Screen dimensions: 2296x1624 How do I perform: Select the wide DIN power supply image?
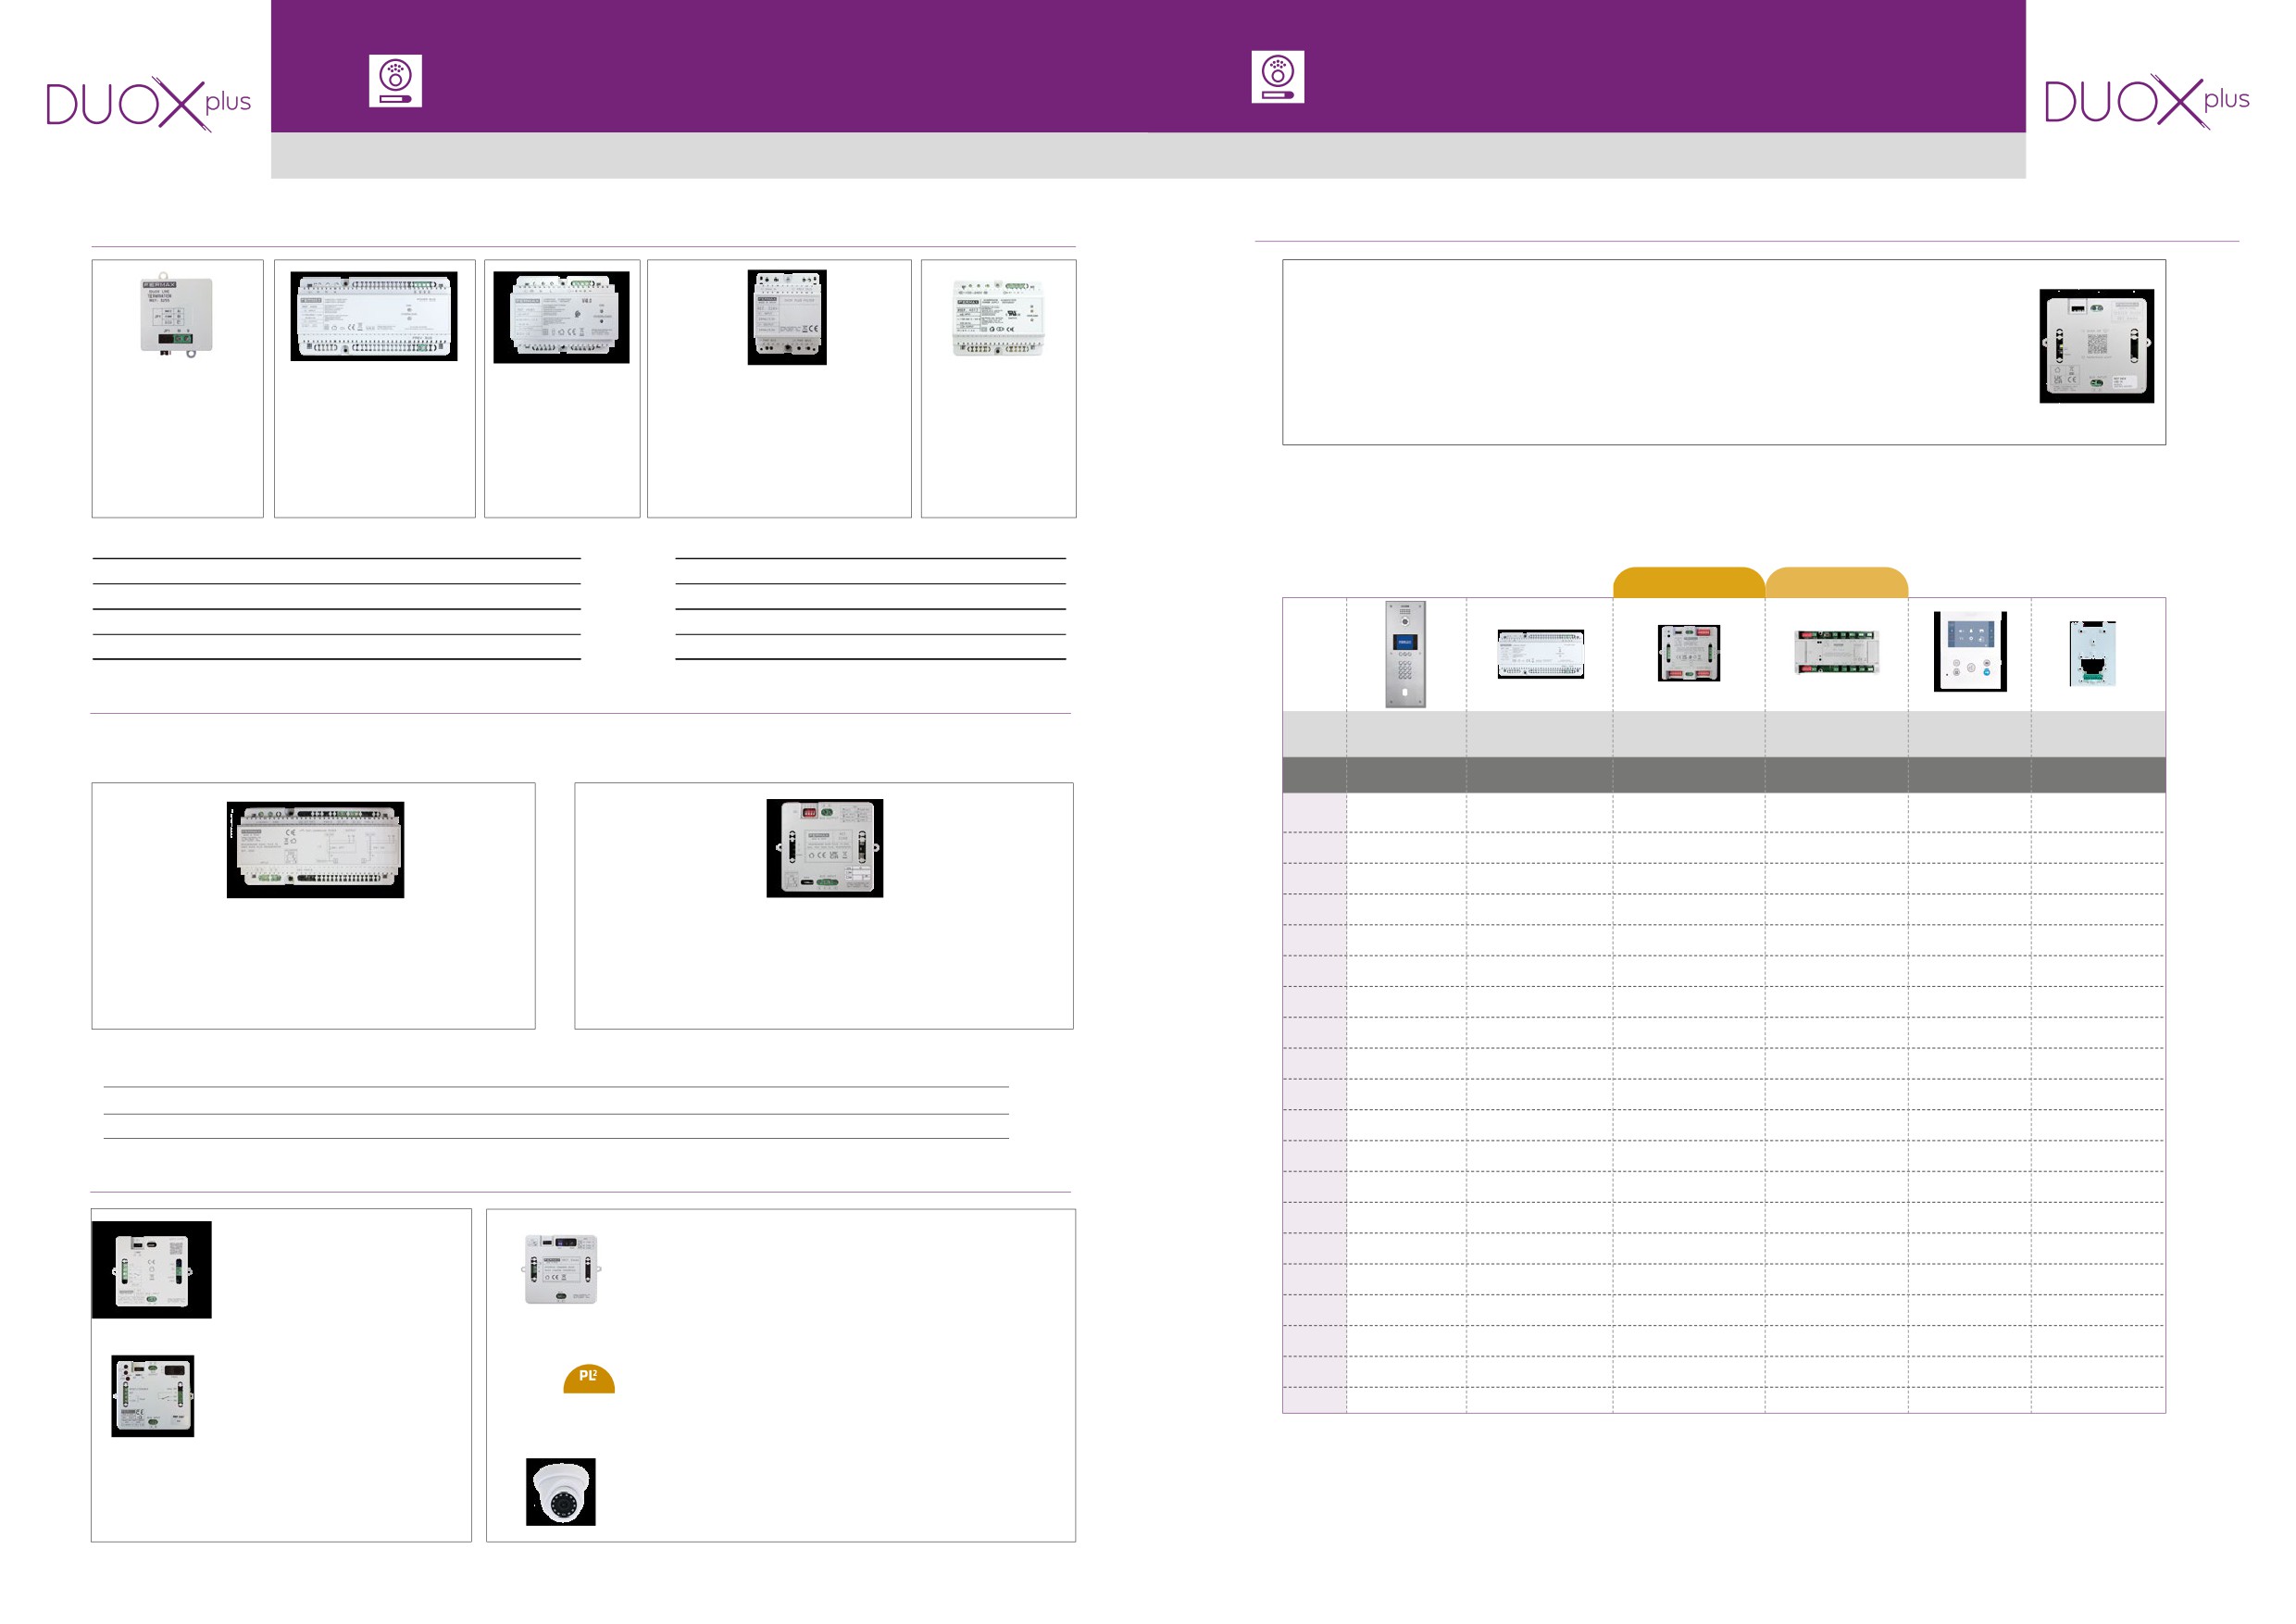tap(373, 316)
